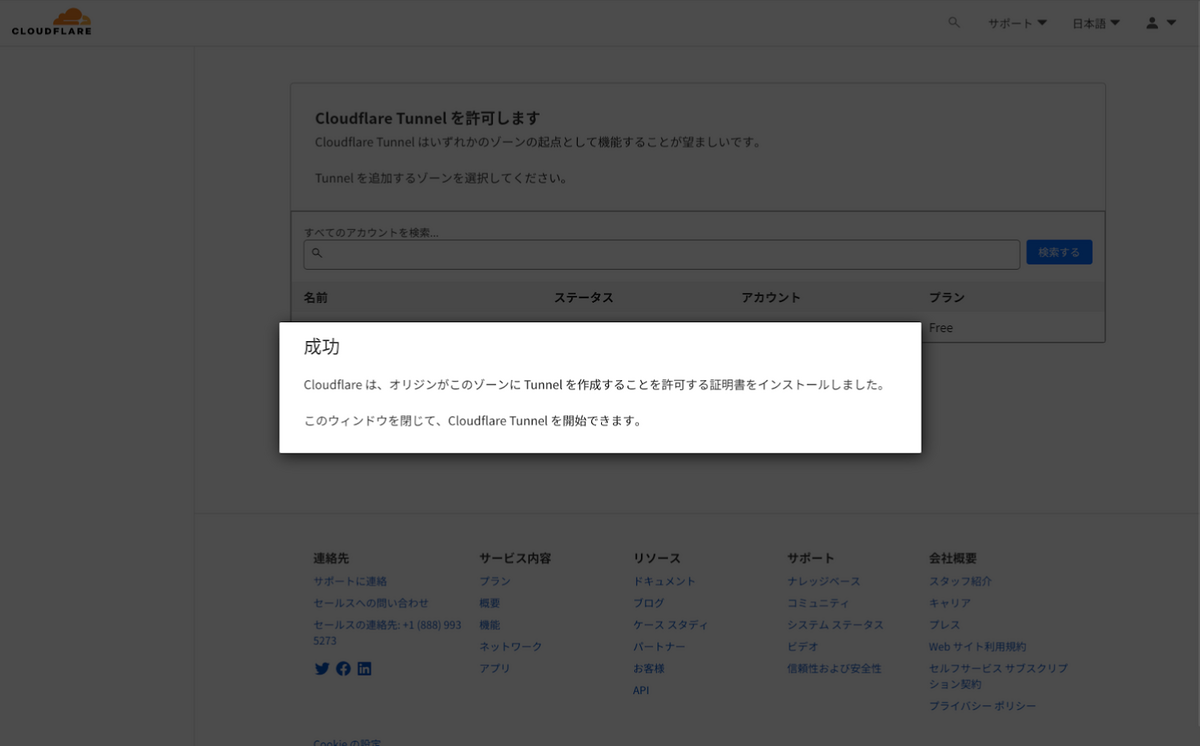Click the LinkedIn icon in the footer
This screenshot has width=1200, height=746.
[364, 668]
